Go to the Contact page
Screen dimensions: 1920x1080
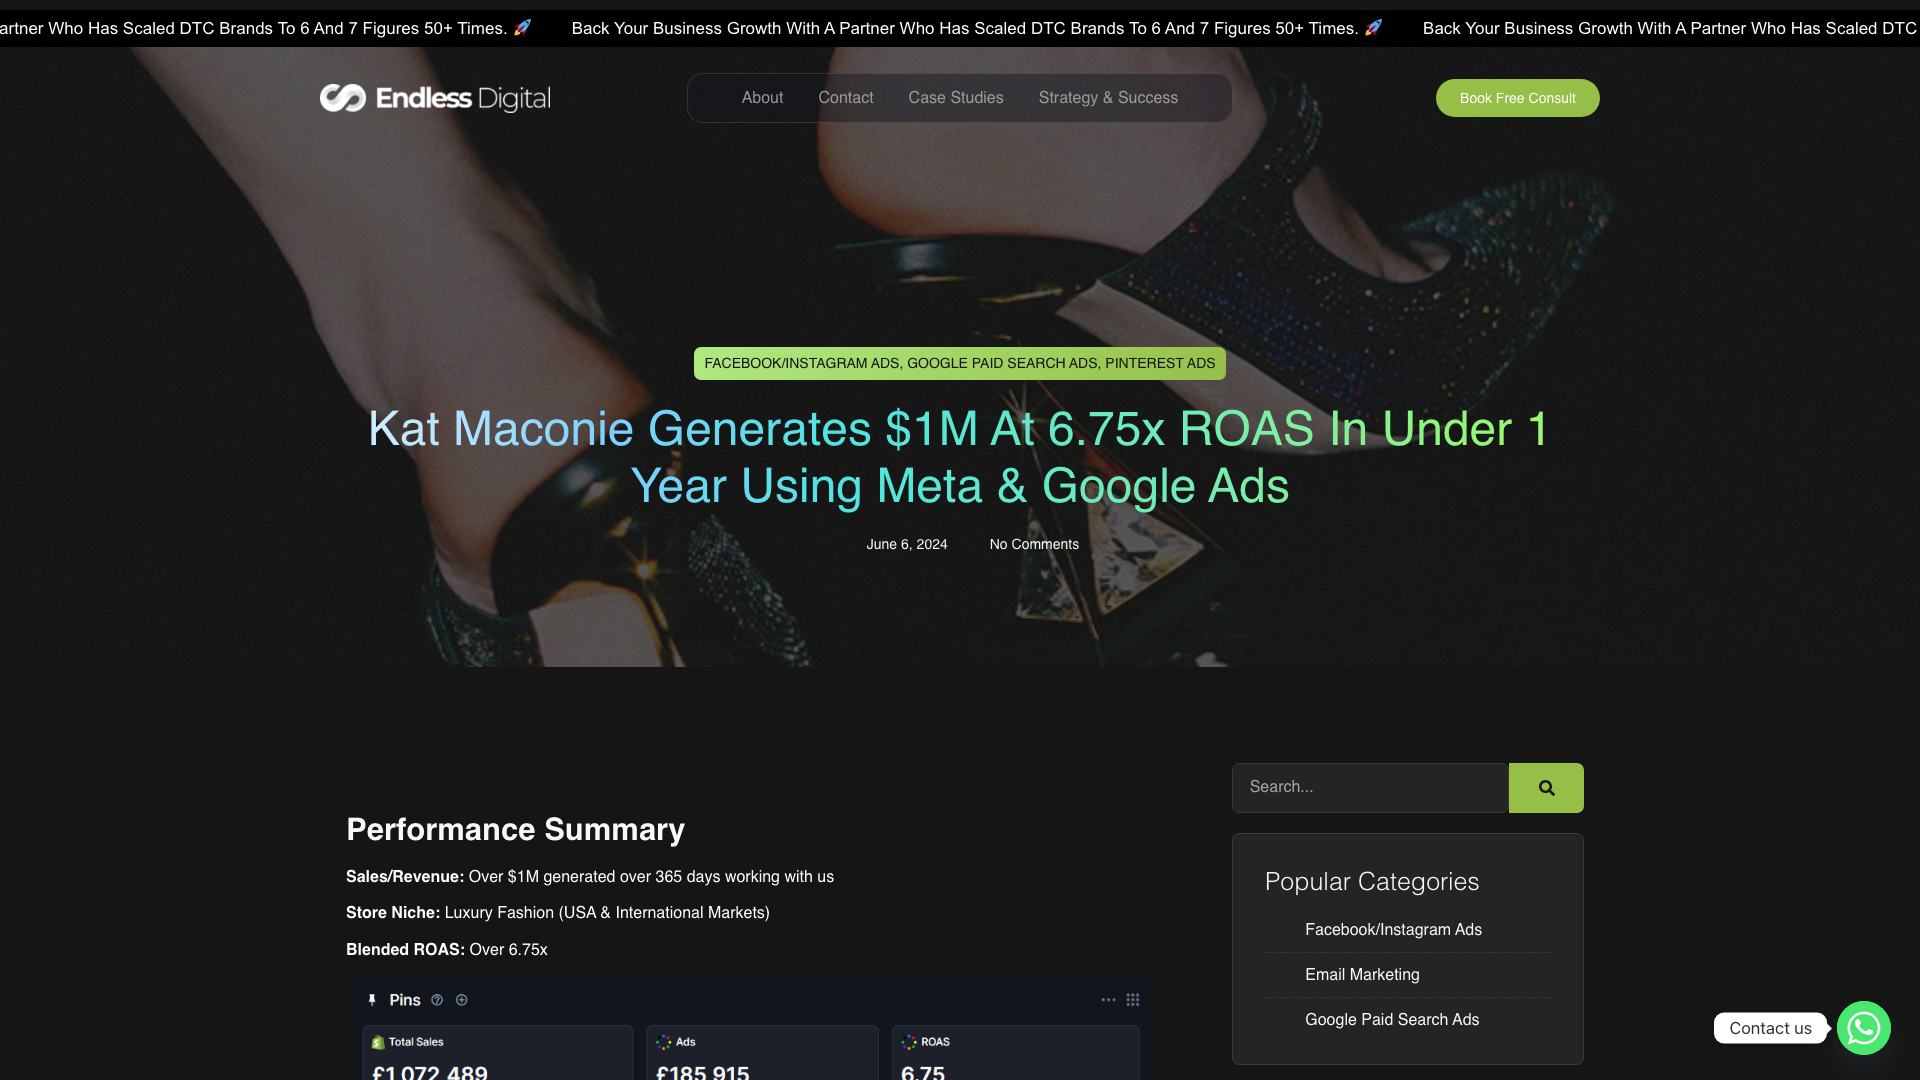tap(846, 98)
